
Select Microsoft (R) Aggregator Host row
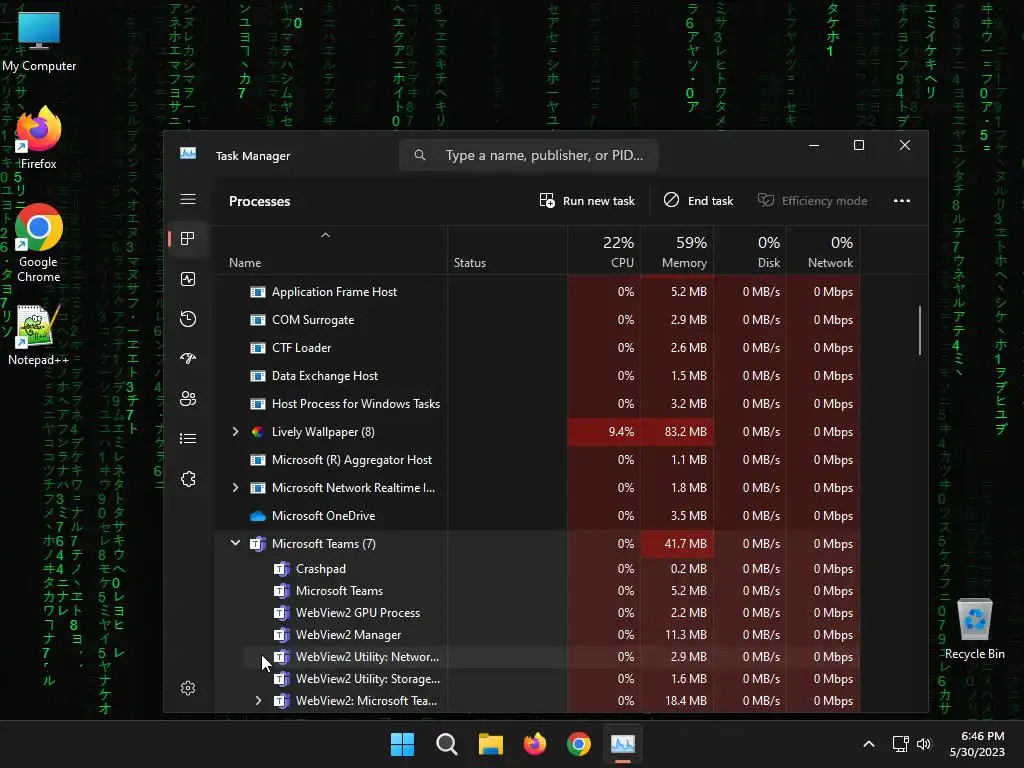tap(536, 460)
